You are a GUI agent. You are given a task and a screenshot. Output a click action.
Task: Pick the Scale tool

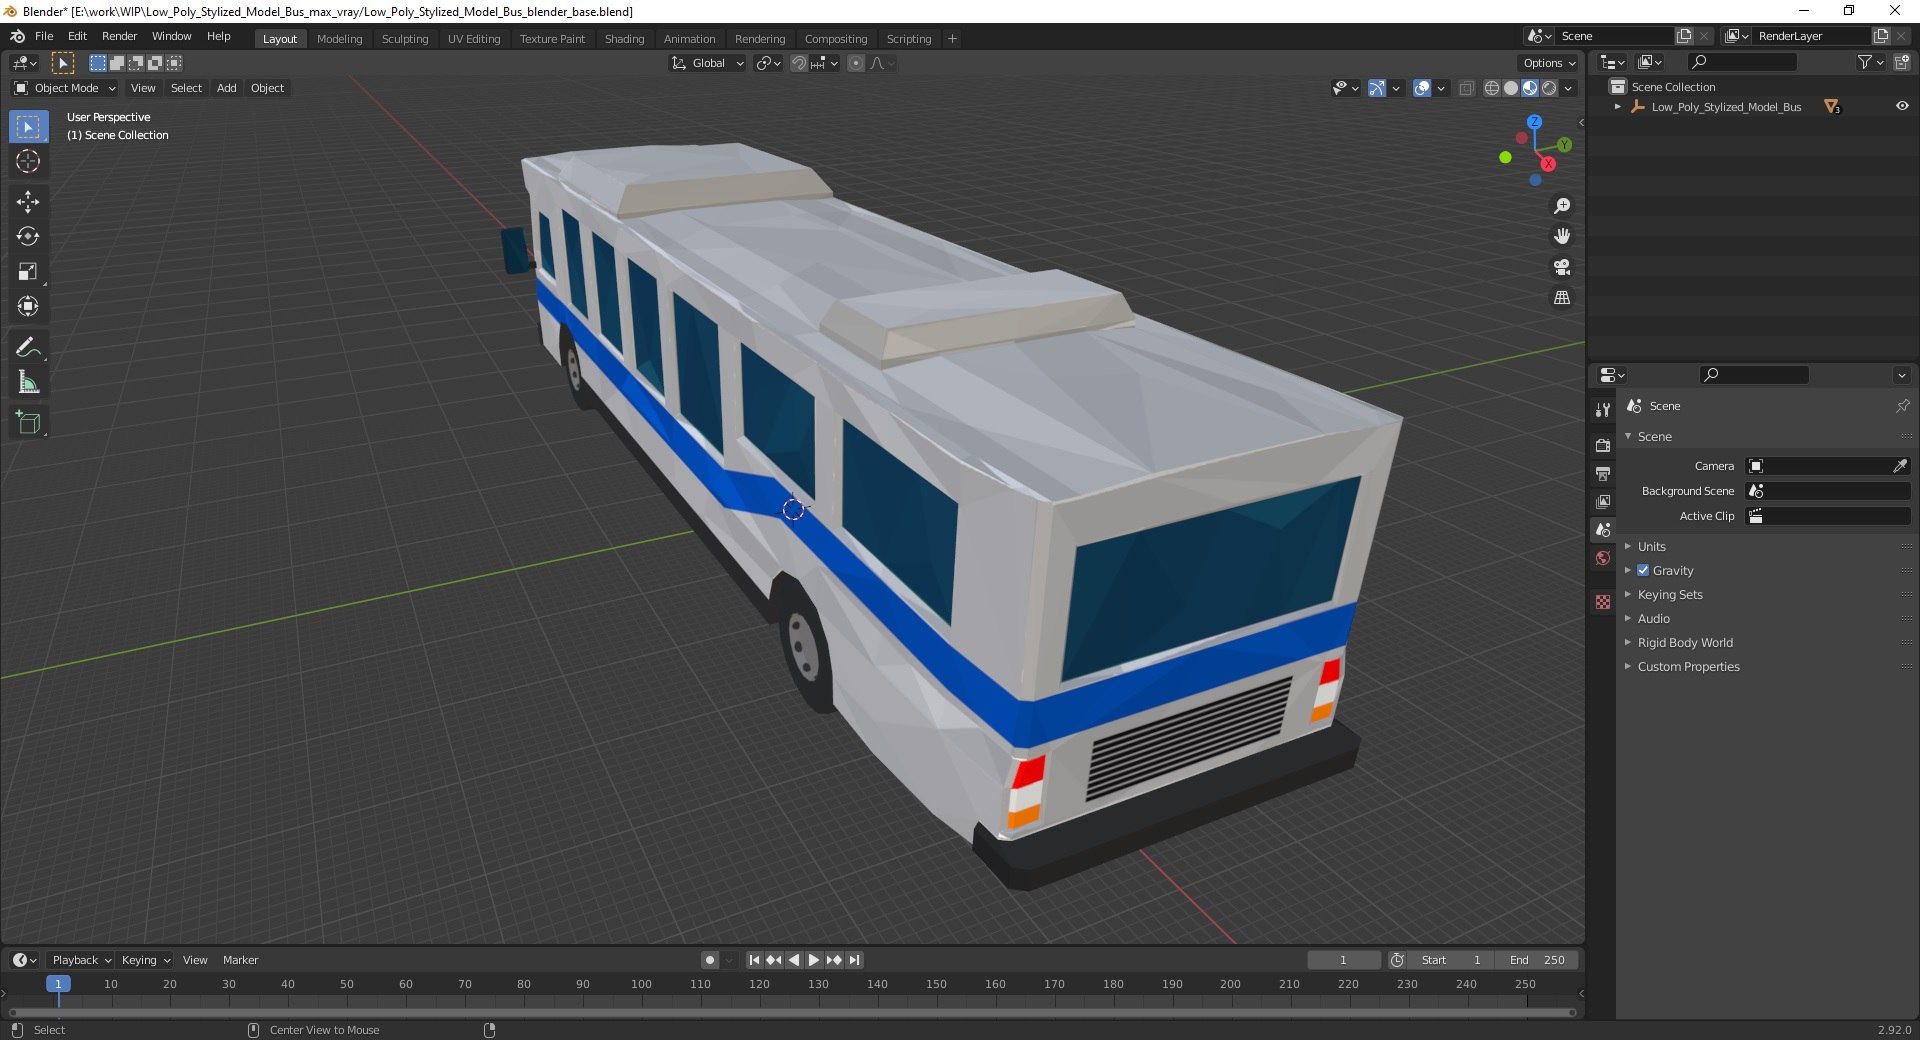pos(28,272)
